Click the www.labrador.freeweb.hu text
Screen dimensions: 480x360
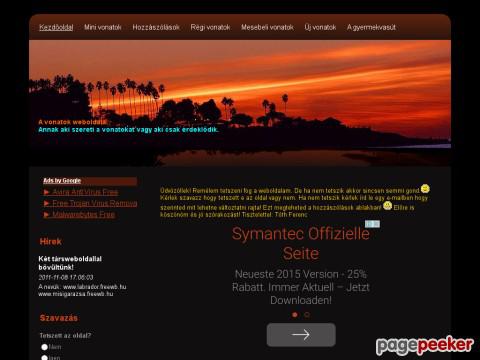(95, 287)
